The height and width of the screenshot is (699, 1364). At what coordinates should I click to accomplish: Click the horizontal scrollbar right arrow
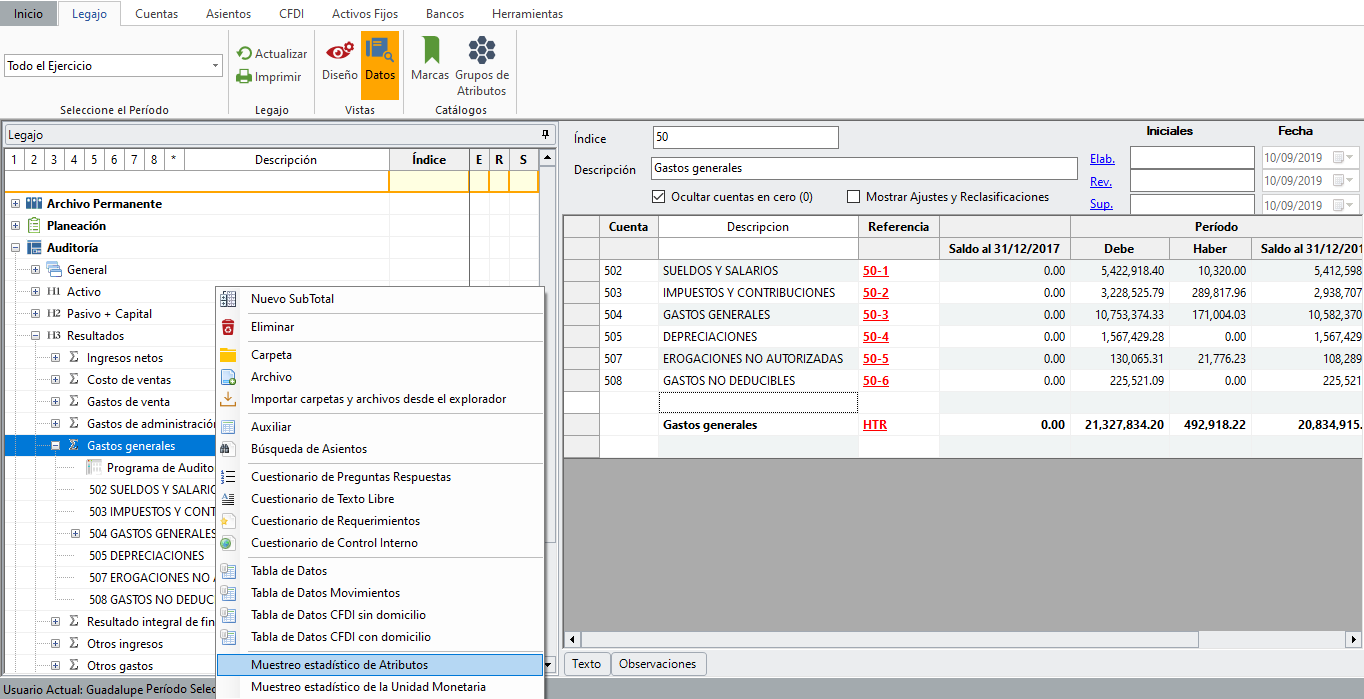pos(1353,639)
